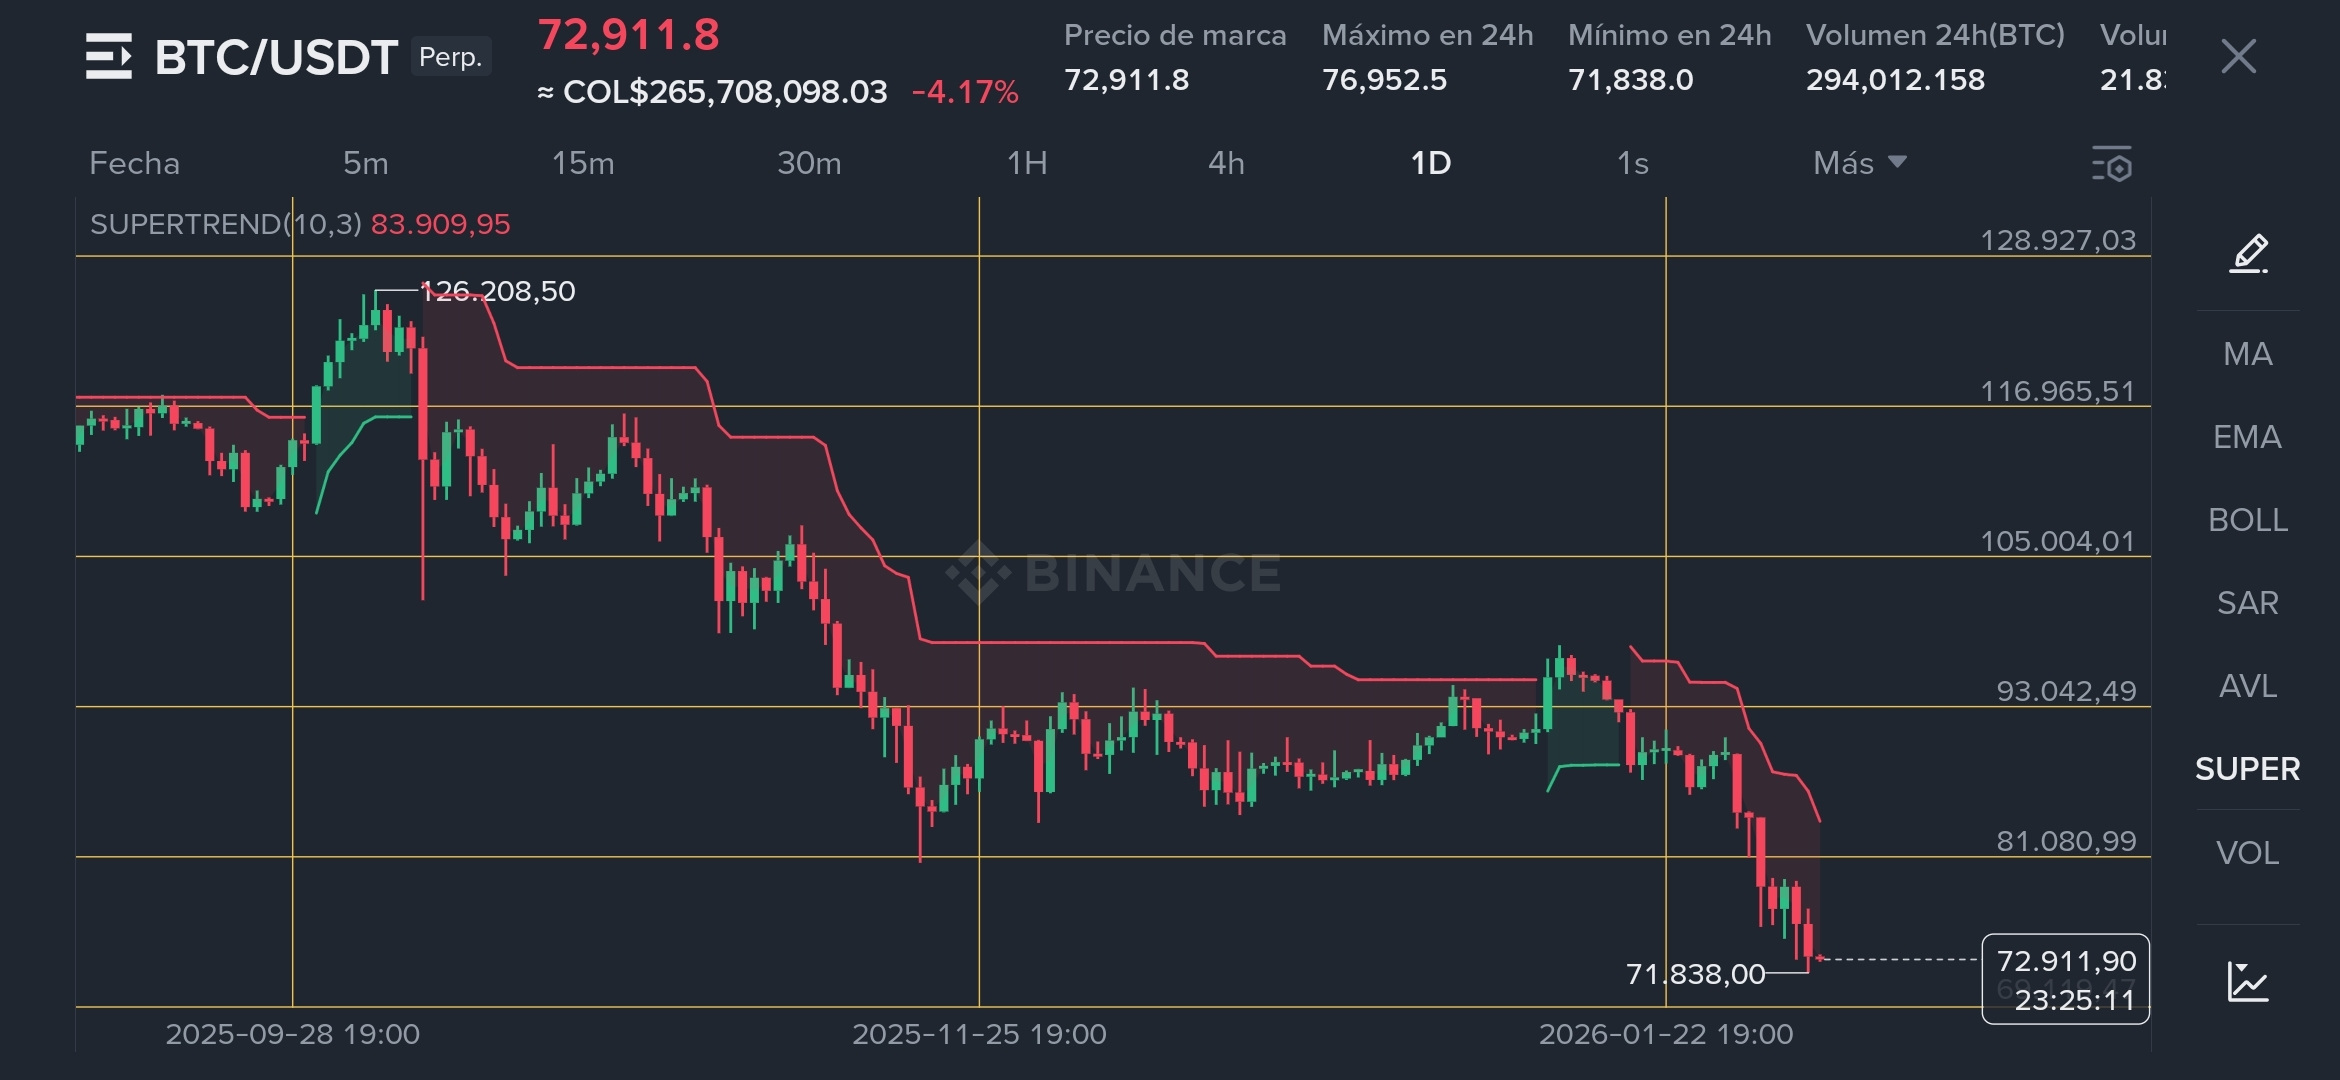The image size is (2340, 1080).
Task: Open the line chart icon at bottom right
Action: coord(2248,981)
